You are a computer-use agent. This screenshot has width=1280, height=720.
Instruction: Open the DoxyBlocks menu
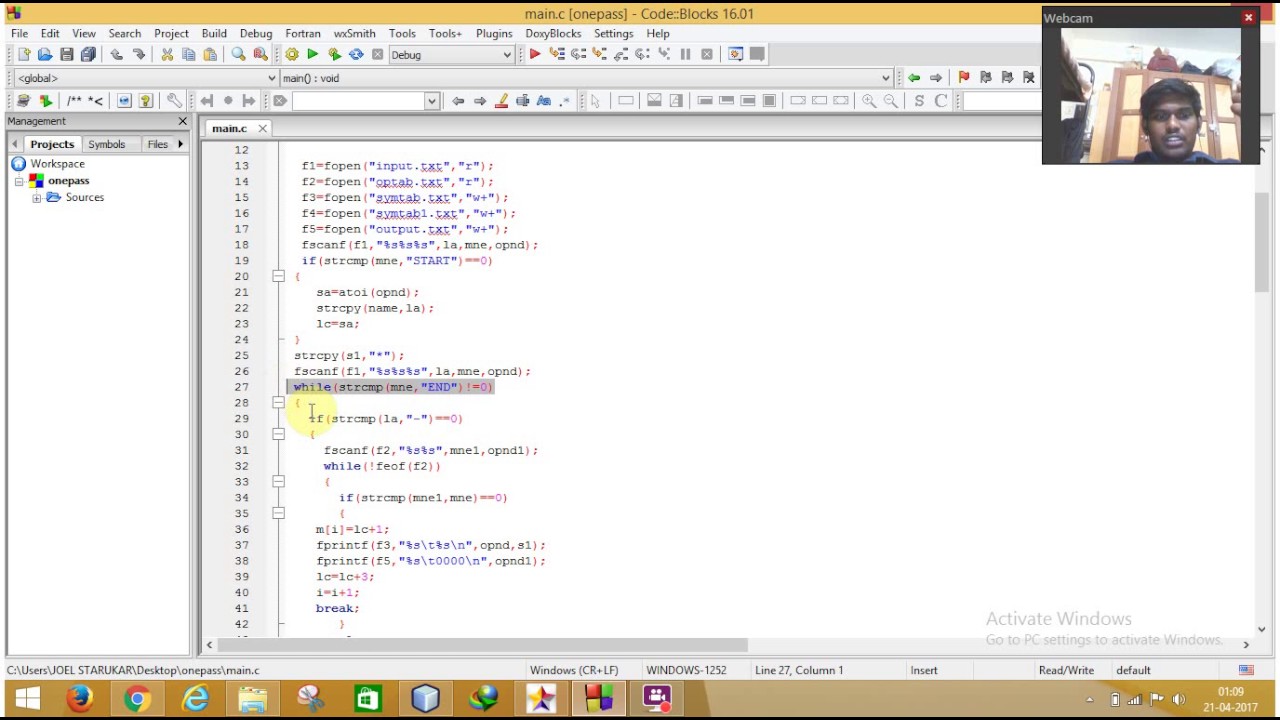coord(553,33)
